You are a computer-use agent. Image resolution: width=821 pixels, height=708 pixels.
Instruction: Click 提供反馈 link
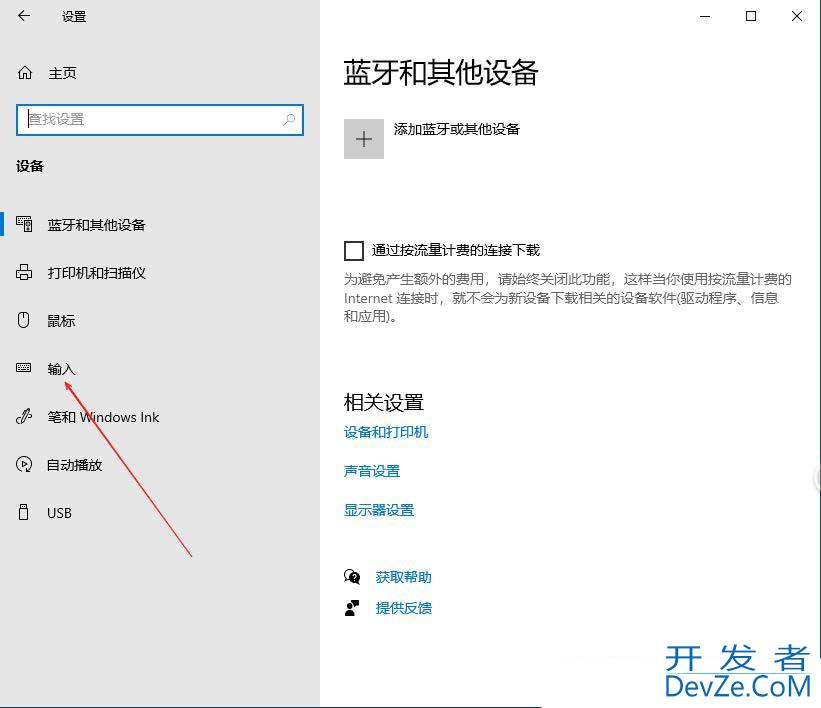click(x=404, y=608)
